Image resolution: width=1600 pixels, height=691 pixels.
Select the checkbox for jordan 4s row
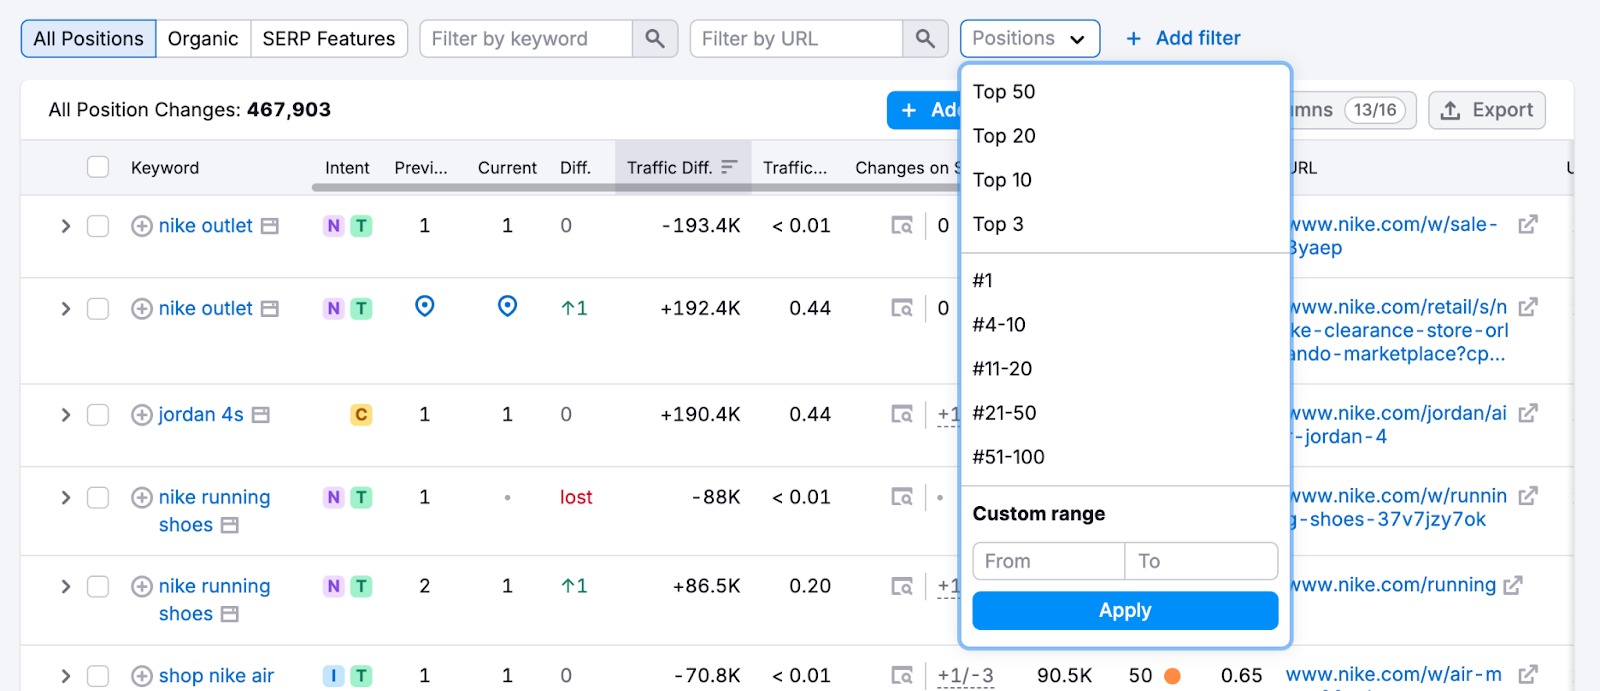[x=98, y=415]
